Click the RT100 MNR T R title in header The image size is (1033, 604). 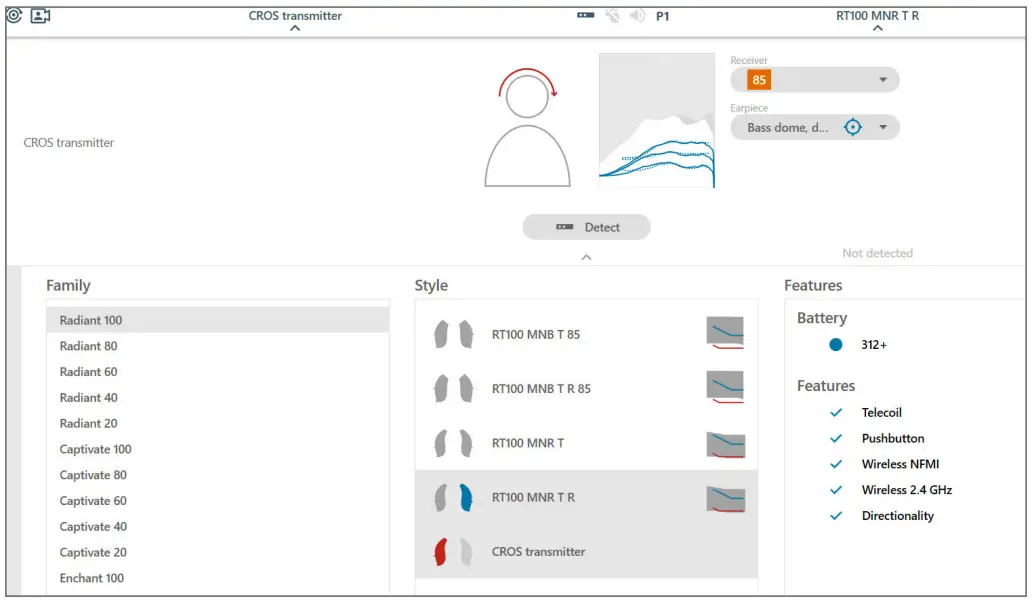pyautogui.click(x=878, y=16)
